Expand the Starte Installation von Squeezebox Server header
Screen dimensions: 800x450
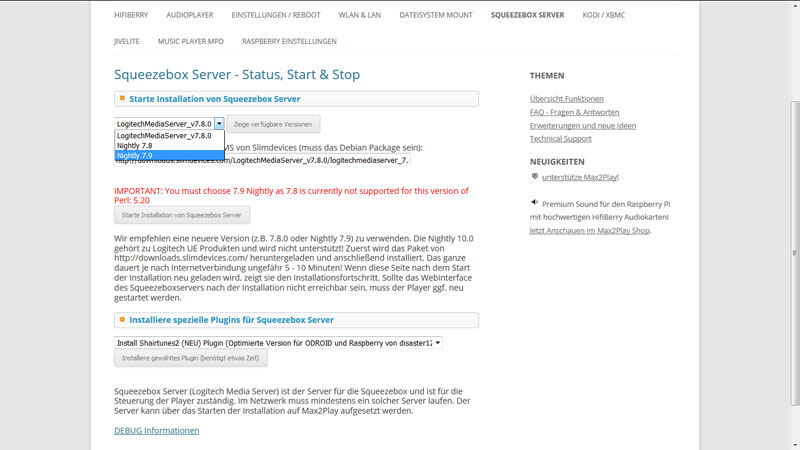(x=296, y=99)
